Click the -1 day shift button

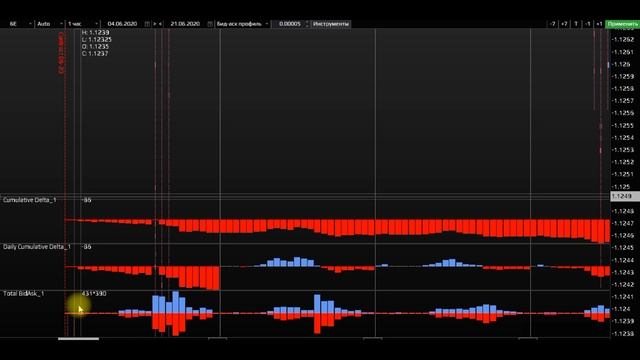[587, 24]
